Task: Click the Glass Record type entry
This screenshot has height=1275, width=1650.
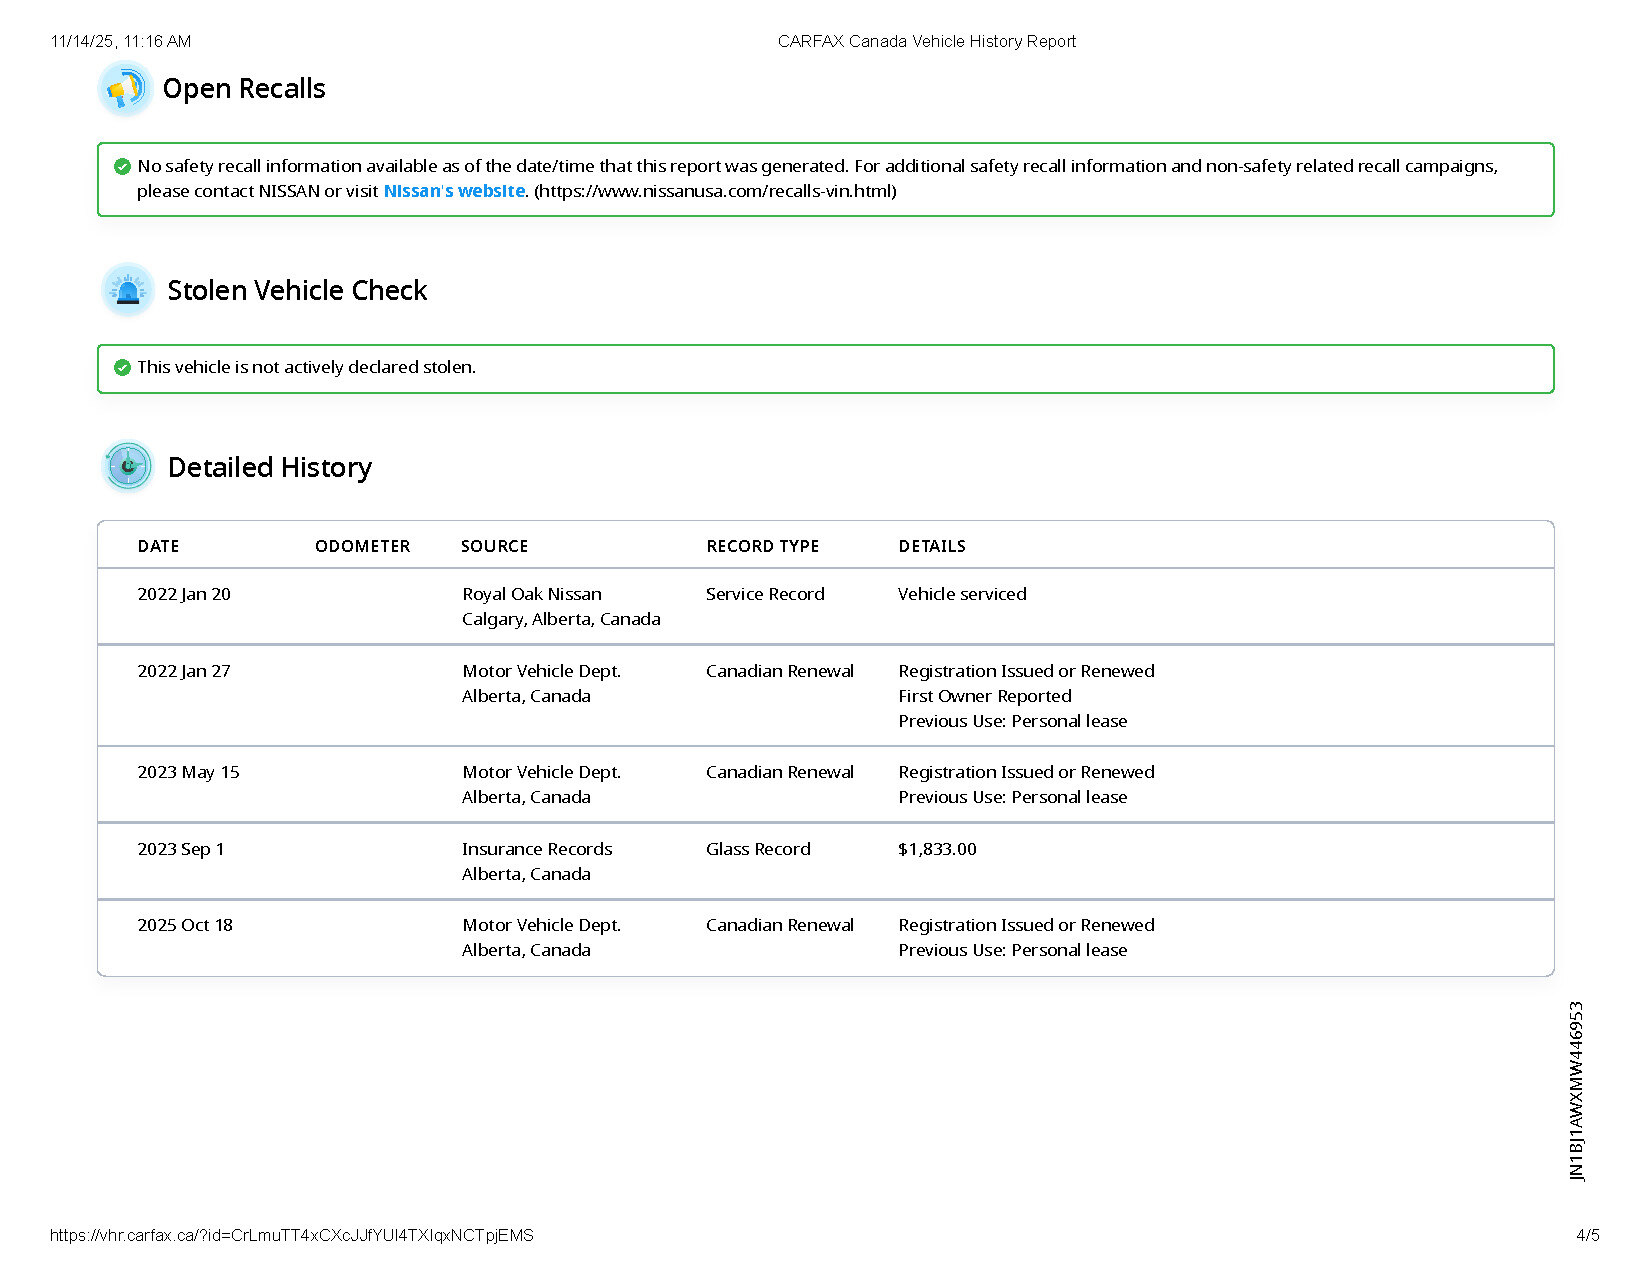Action: (758, 849)
